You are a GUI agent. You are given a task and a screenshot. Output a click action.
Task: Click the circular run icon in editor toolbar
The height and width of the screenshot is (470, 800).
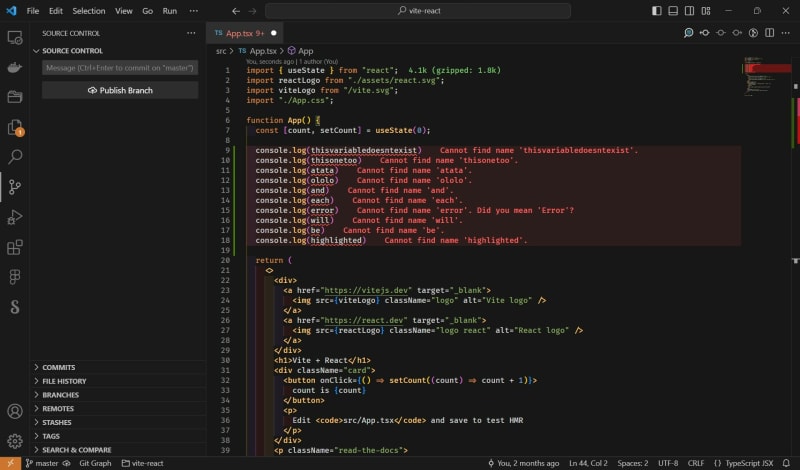(754, 33)
